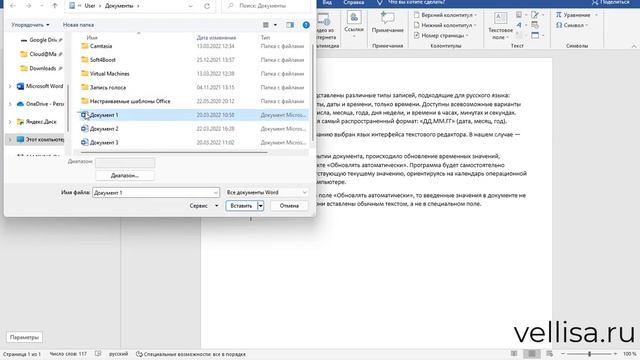Expand the OneDrive tree node
640x360 pixels.
(10, 104)
